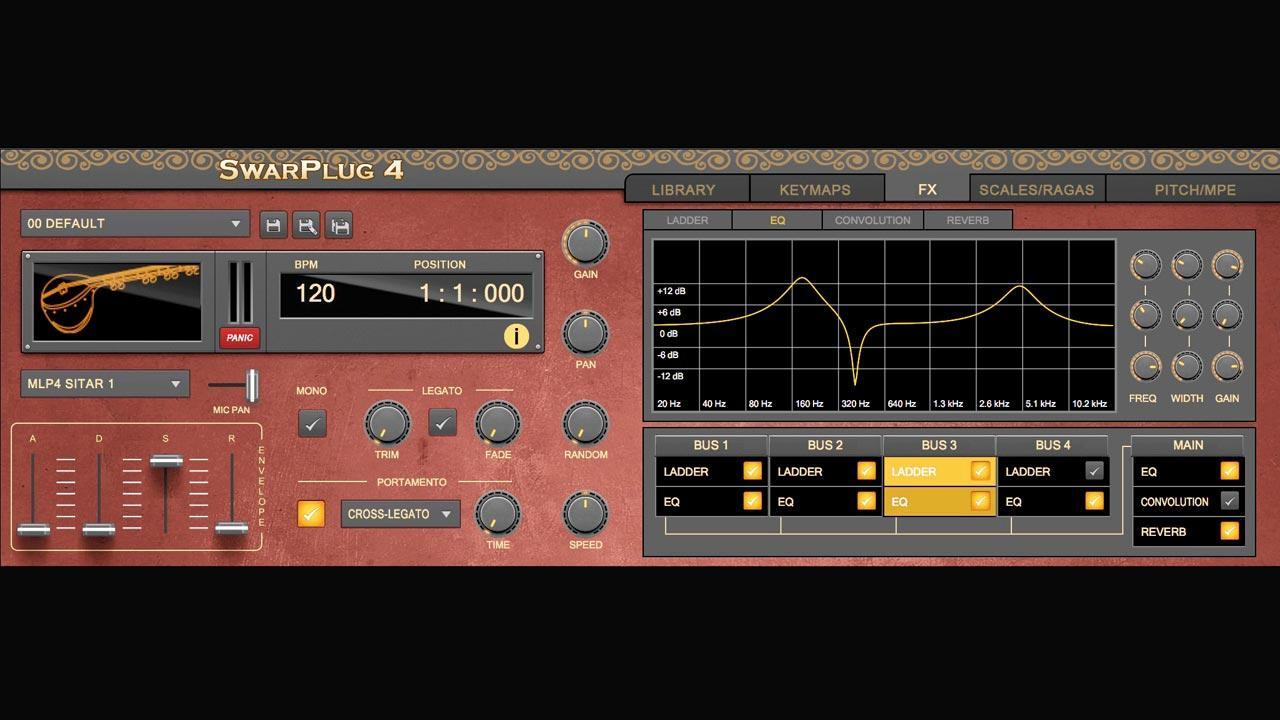Click the GAIN knob beside the tempo display
The width and height of the screenshot is (1280, 720).
pyautogui.click(x=585, y=243)
